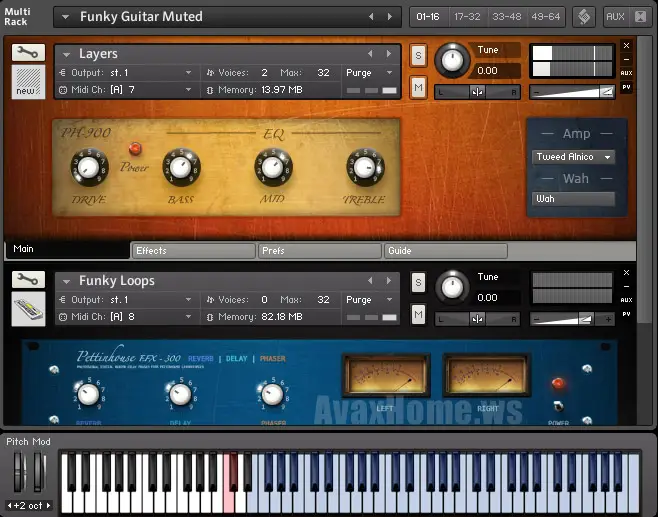
Task: Open Funky Loops Output st. 1 dropdown
Action: click(x=126, y=300)
